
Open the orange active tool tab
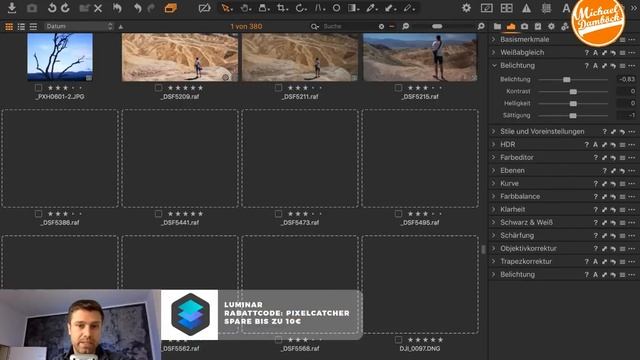click(511, 27)
